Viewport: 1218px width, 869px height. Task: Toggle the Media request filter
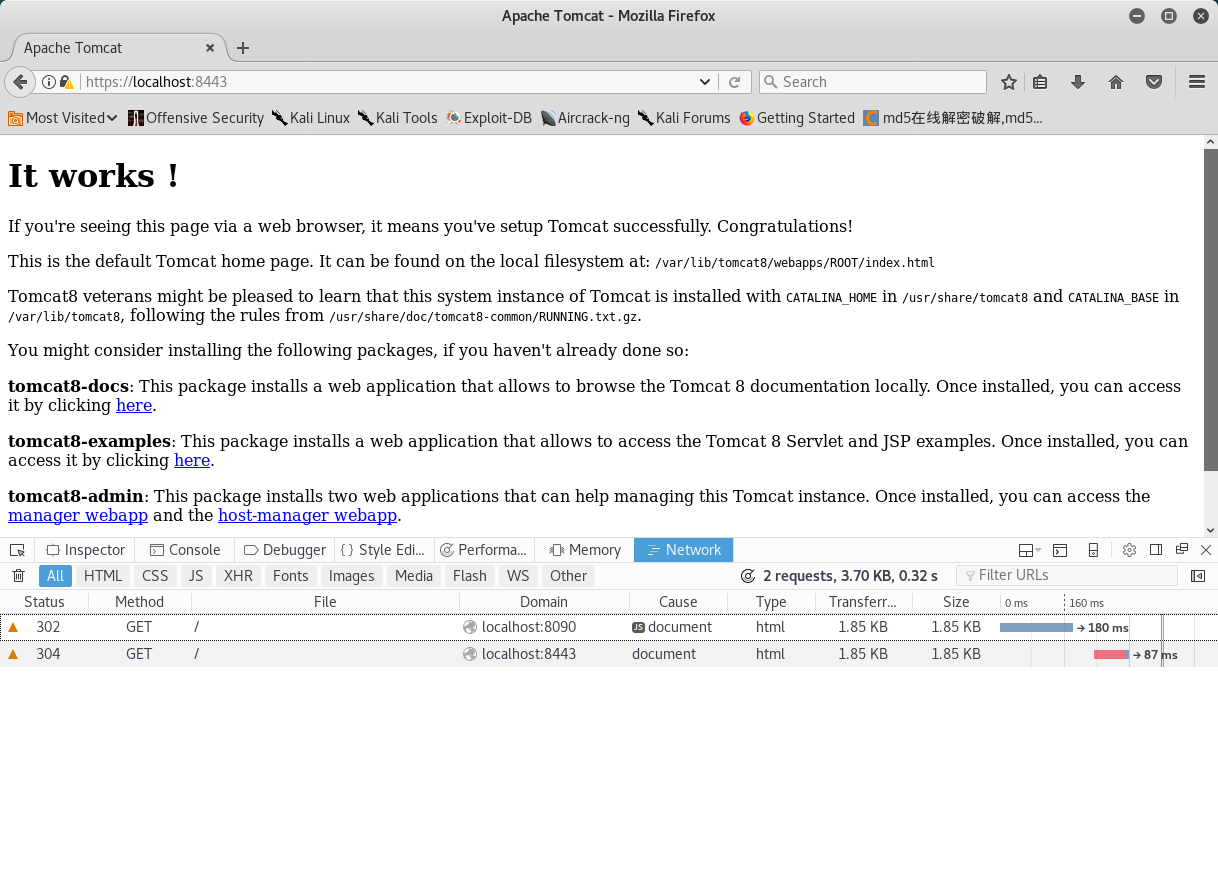[414, 576]
